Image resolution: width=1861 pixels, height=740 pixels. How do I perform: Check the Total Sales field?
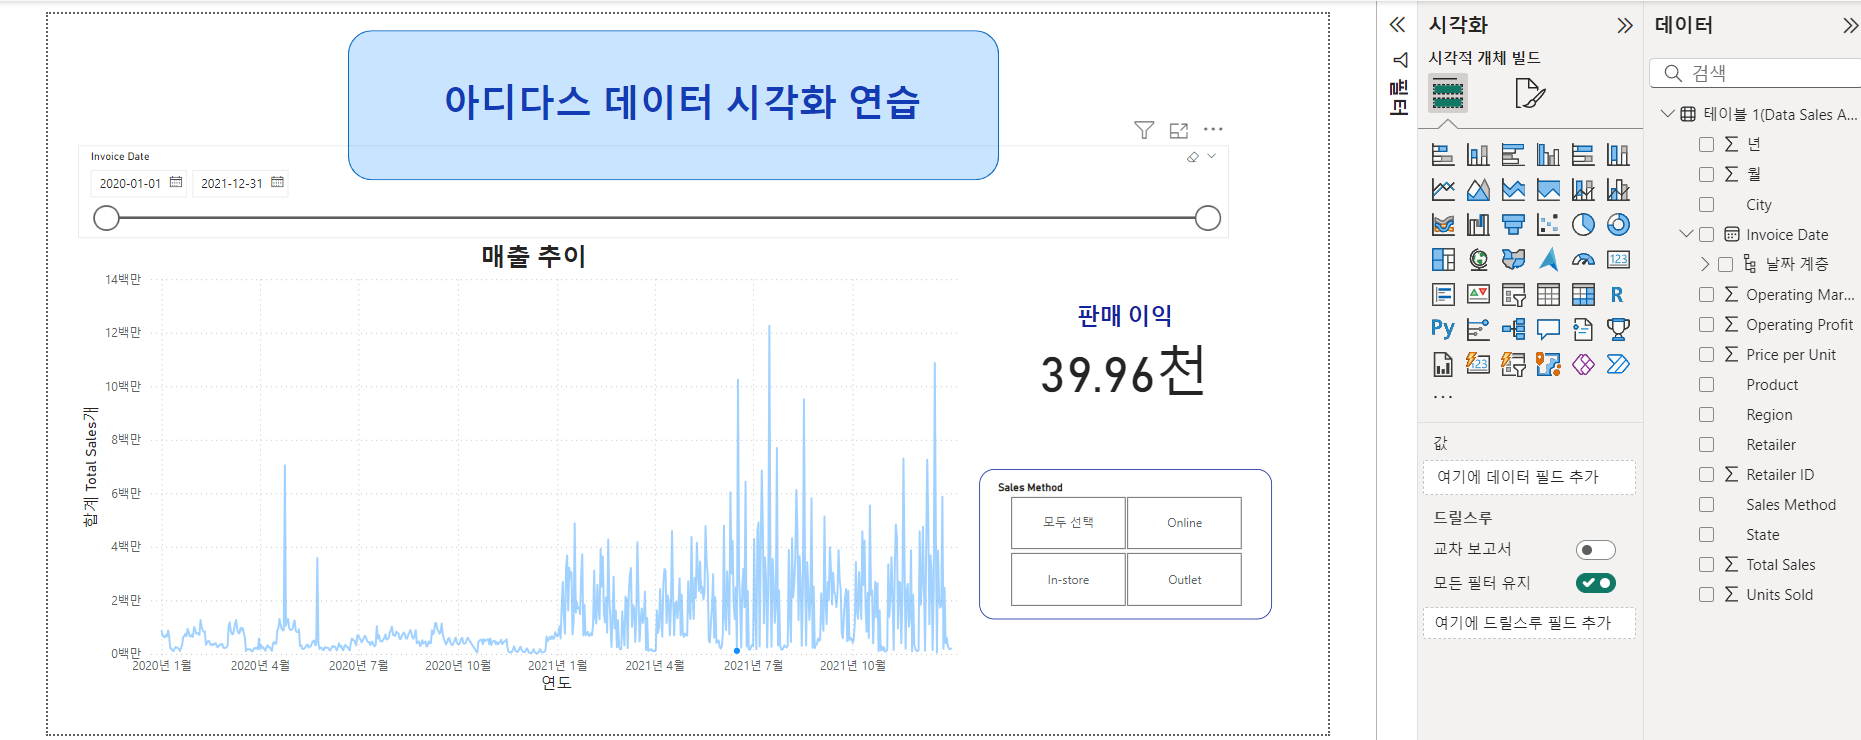coord(1706,564)
